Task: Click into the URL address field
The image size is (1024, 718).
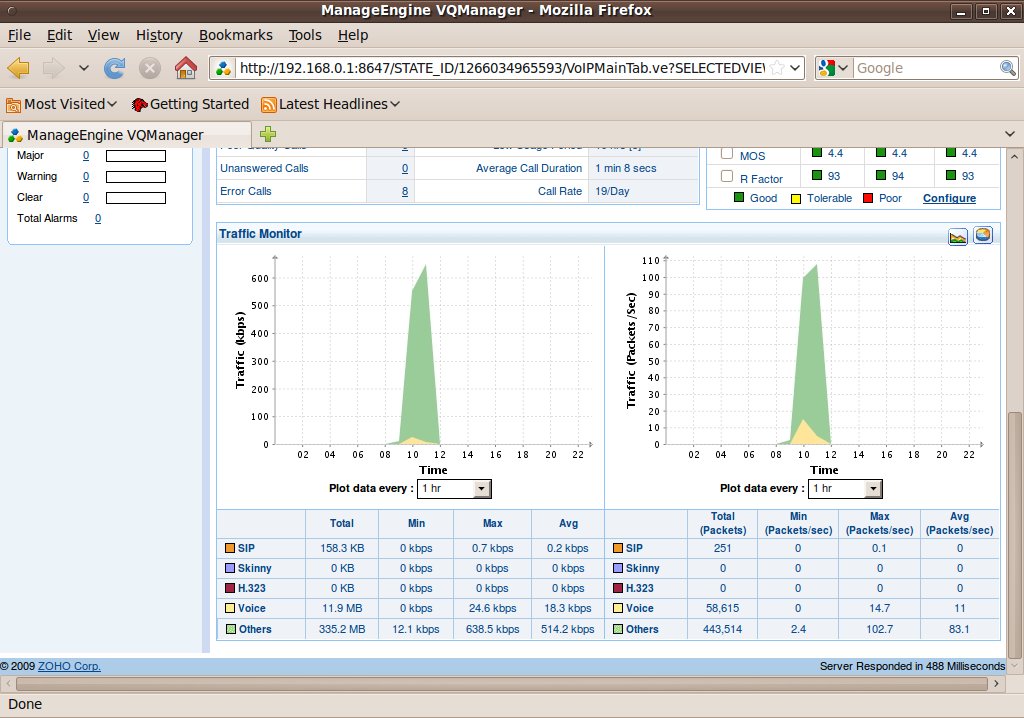Action: (x=502, y=68)
